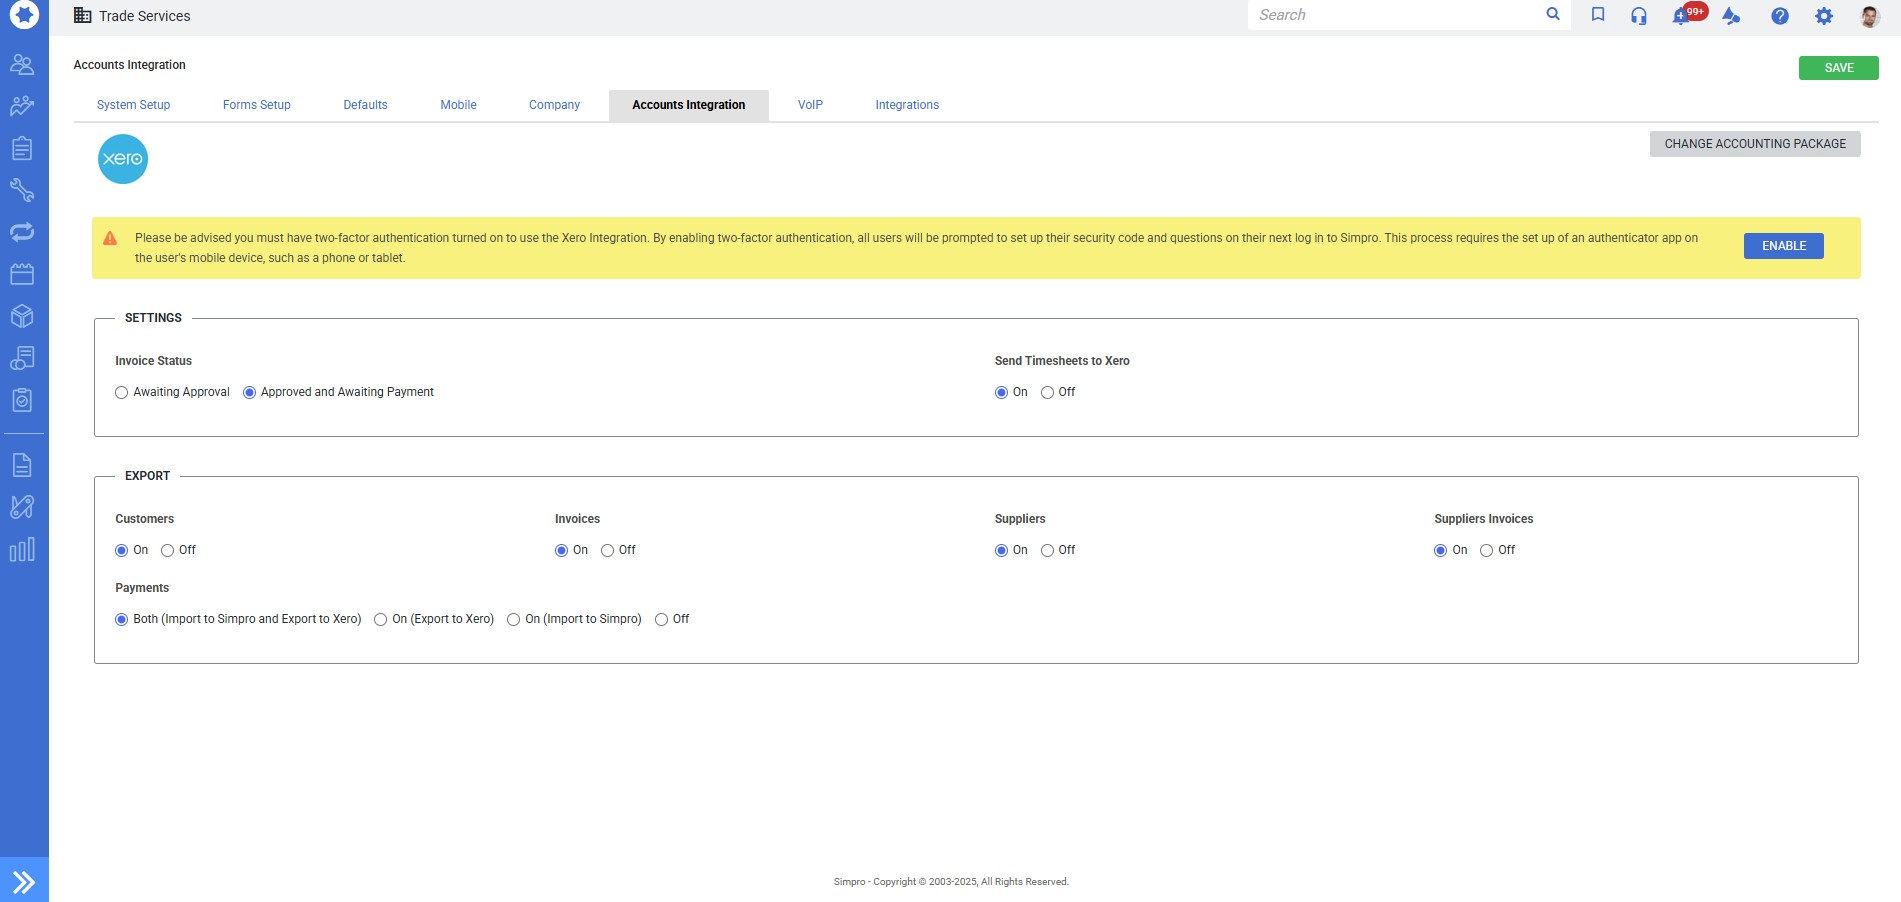Open the help question mark icon

click(1779, 16)
